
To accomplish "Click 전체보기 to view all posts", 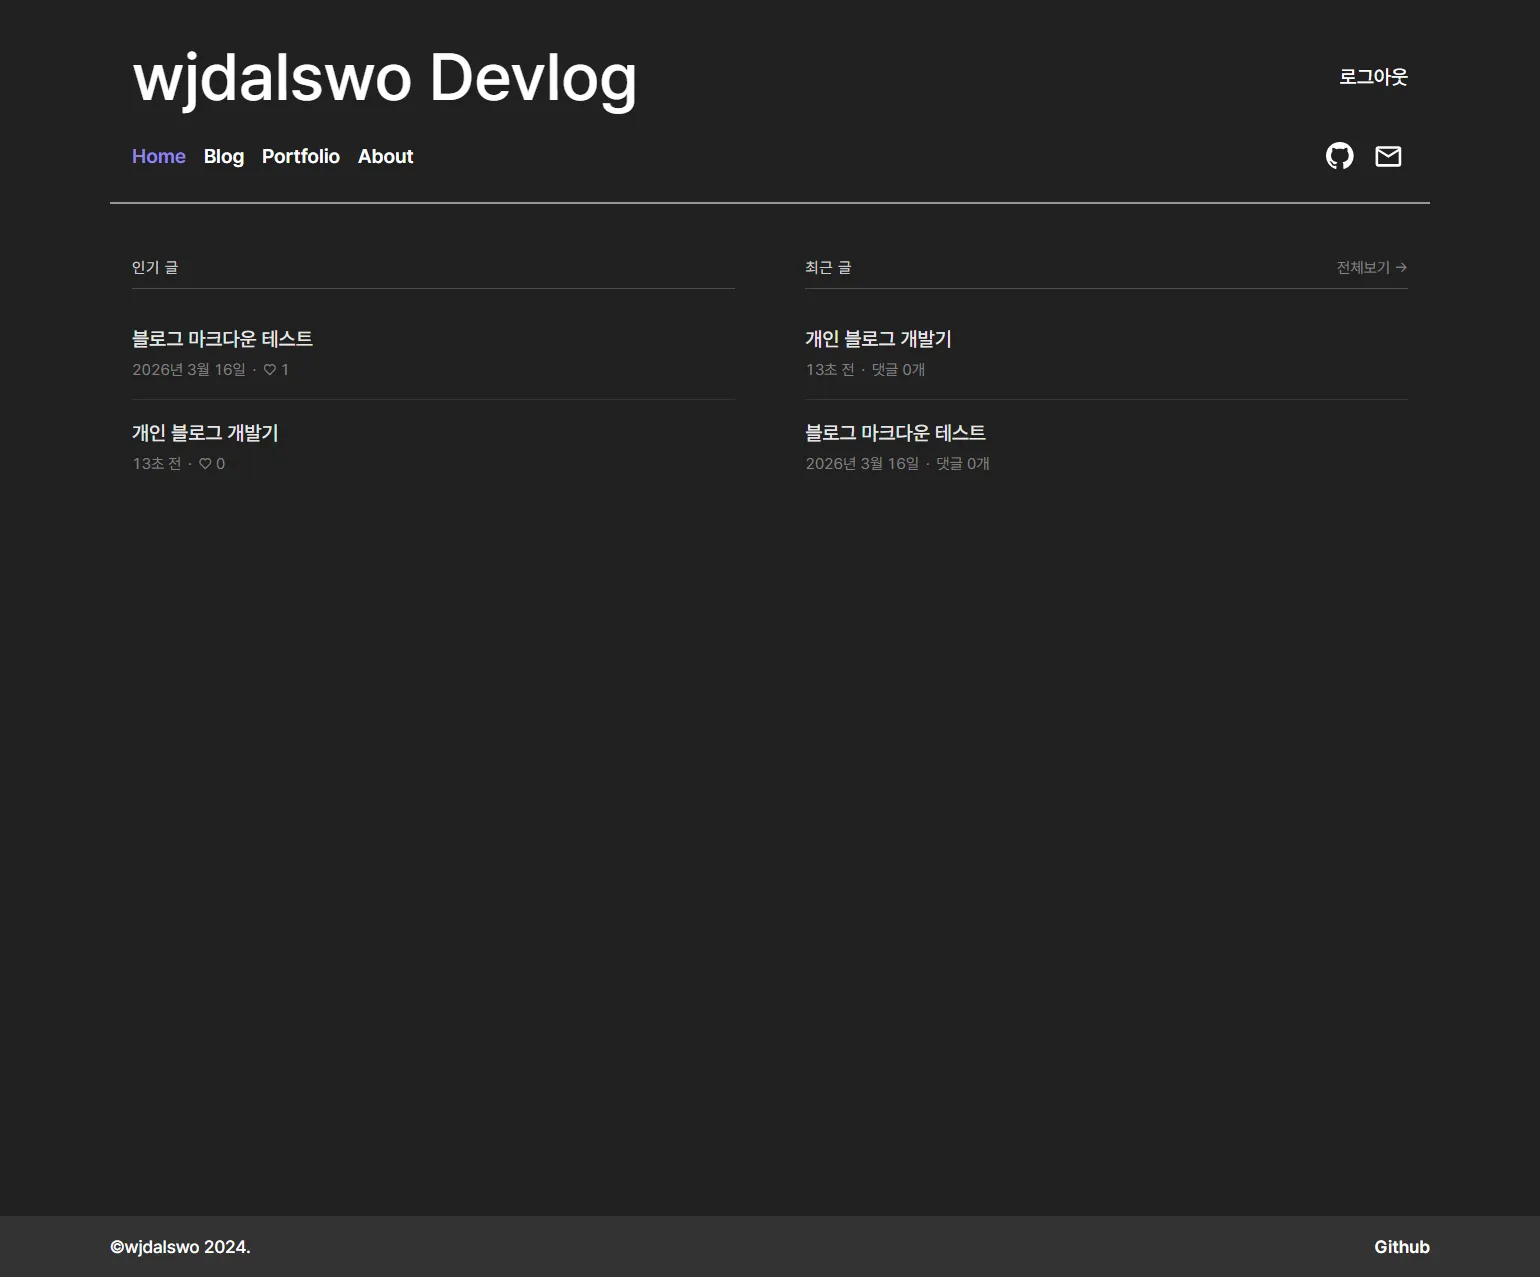I will [x=1371, y=267].
